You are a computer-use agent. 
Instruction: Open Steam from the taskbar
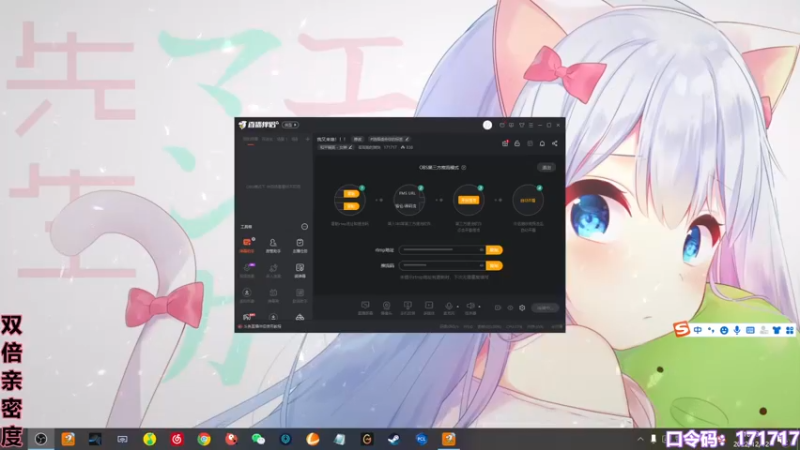394,439
